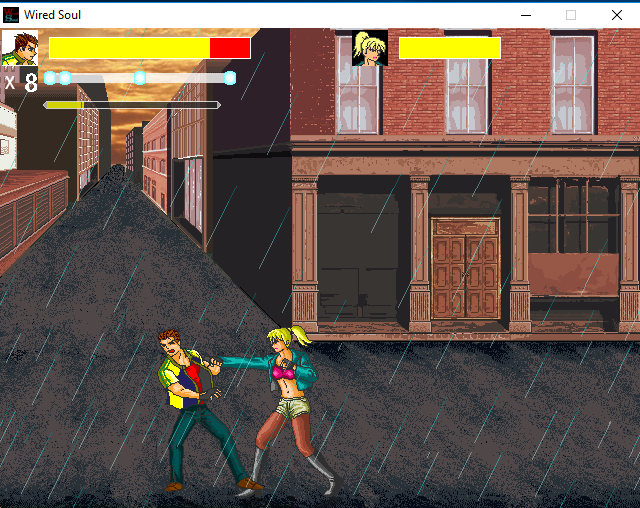Image resolution: width=640 pixels, height=508 pixels.
Task: Minimize the Wired Soul window
Action: click(524, 15)
